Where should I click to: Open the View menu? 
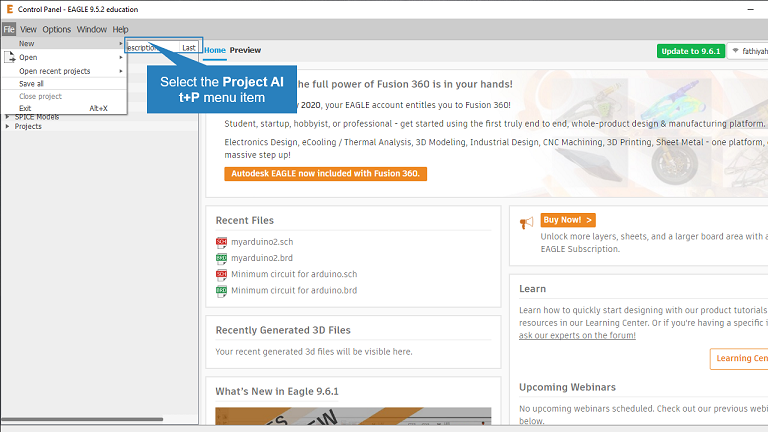click(x=28, y=29)
